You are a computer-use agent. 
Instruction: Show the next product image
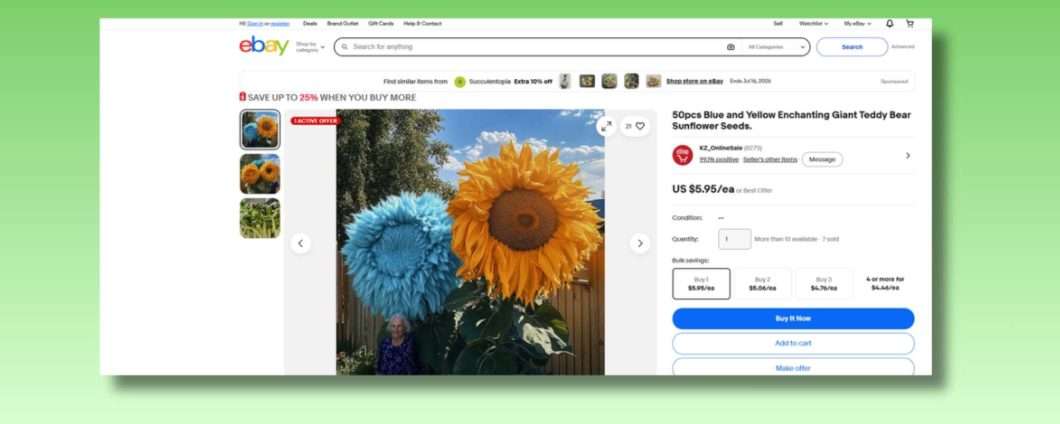pos(640,243)
